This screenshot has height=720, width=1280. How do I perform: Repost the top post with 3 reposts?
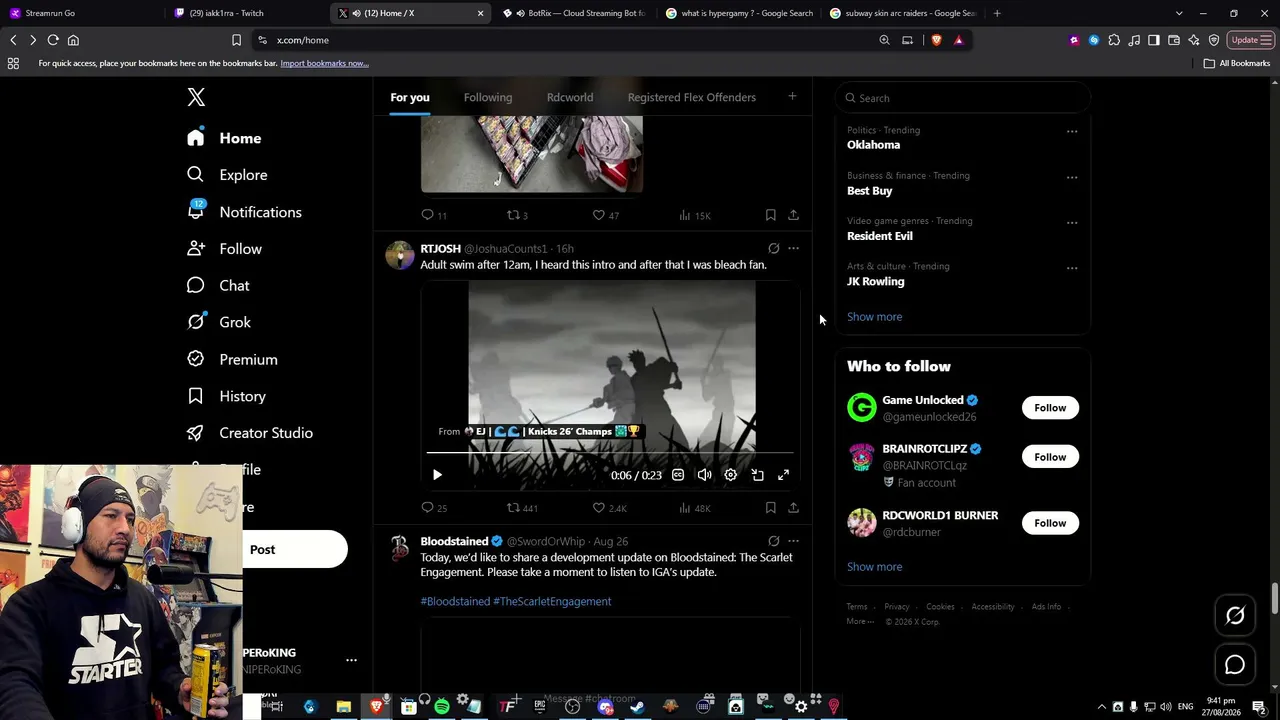coord(517,215)
